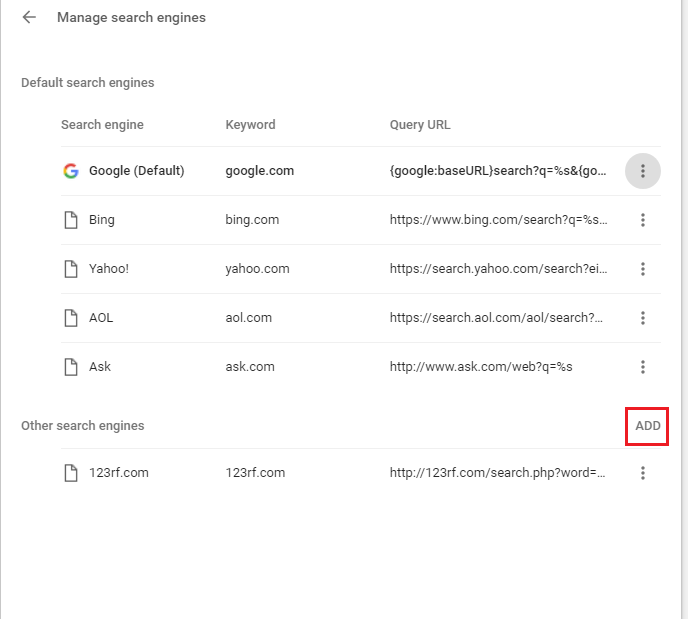688x619 pixels.
Task: Open more actions menu for Bing
Action: point(642,220)
